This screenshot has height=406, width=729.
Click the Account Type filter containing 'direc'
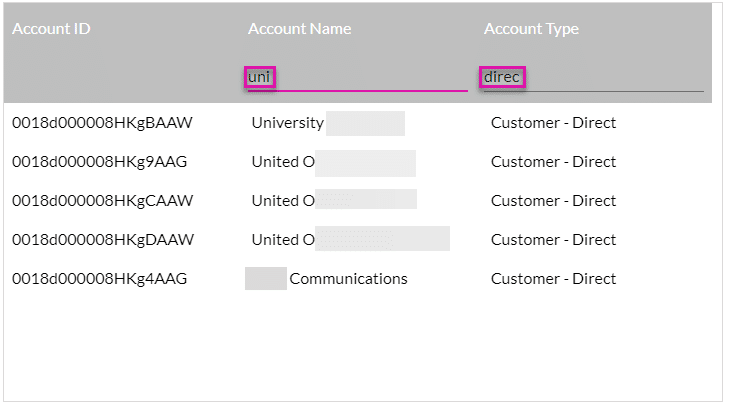click(x=592, y=77)
